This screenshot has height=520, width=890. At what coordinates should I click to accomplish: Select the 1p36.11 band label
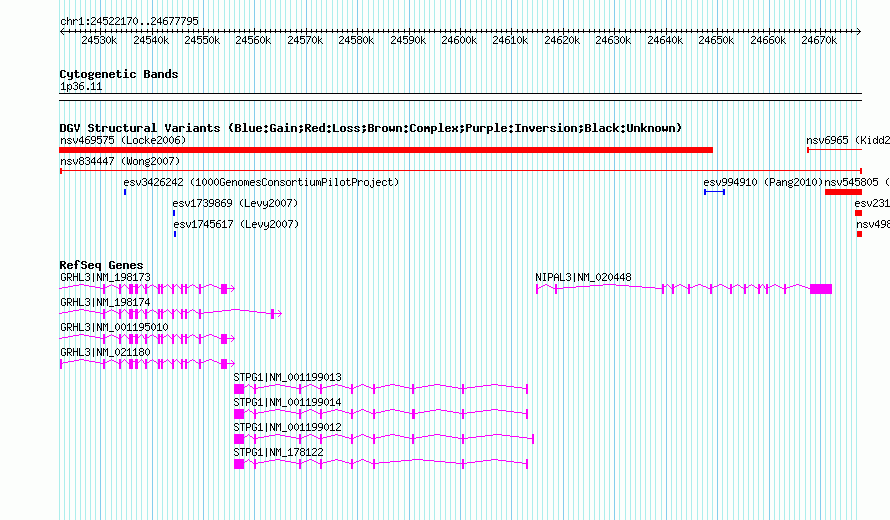(x=81, y=86)
